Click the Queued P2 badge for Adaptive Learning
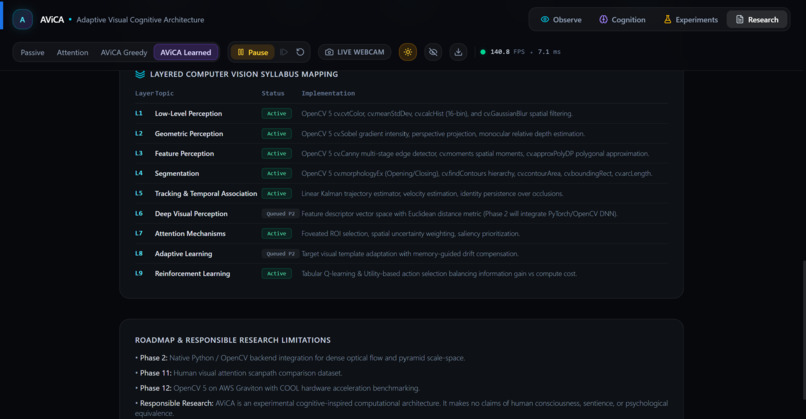This screenshot has height=419, width=806. [280, 254]
